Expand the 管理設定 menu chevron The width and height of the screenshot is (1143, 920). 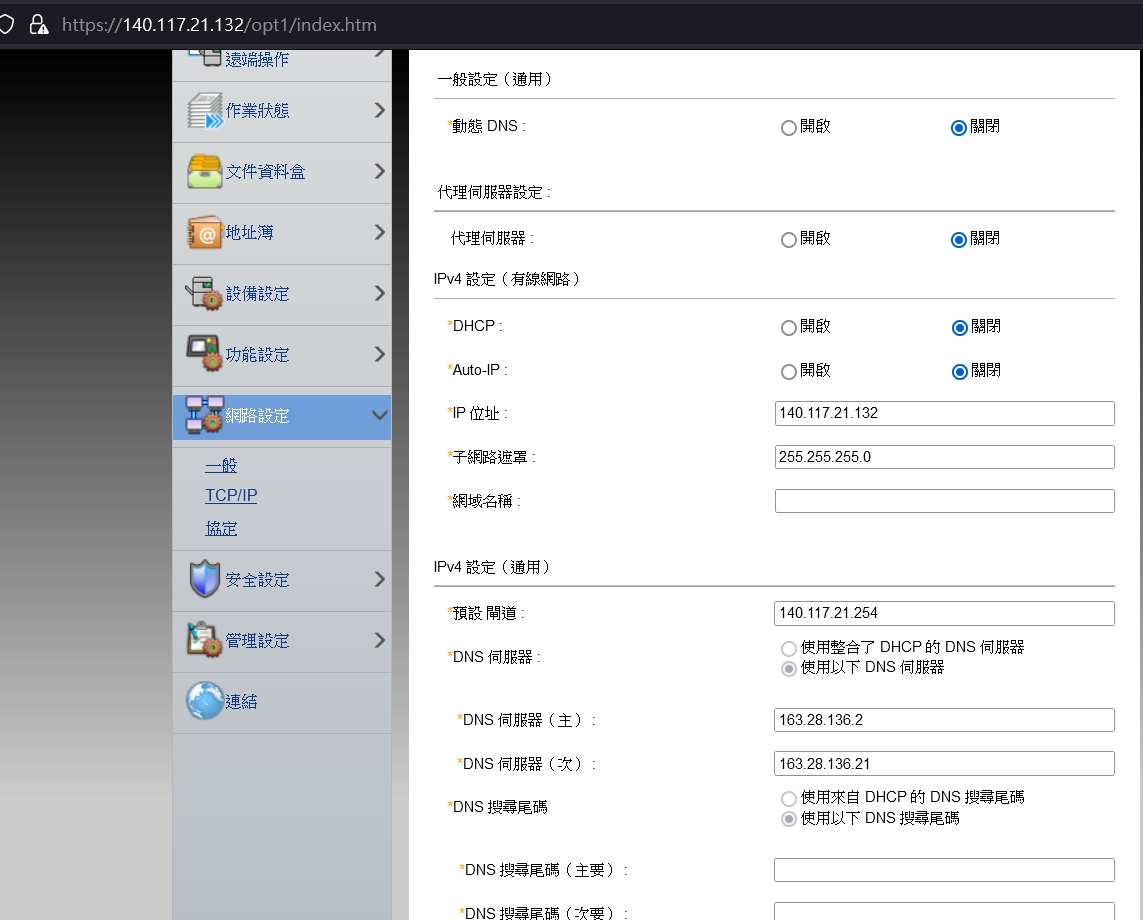(x=379, y=640)
